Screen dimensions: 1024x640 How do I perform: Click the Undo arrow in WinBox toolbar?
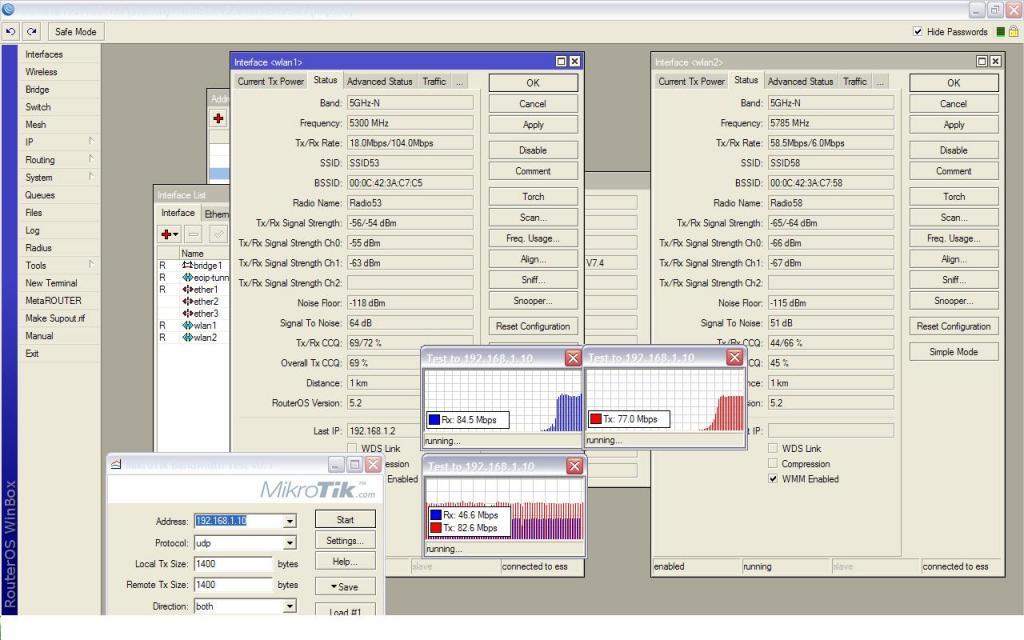[12, 31]
